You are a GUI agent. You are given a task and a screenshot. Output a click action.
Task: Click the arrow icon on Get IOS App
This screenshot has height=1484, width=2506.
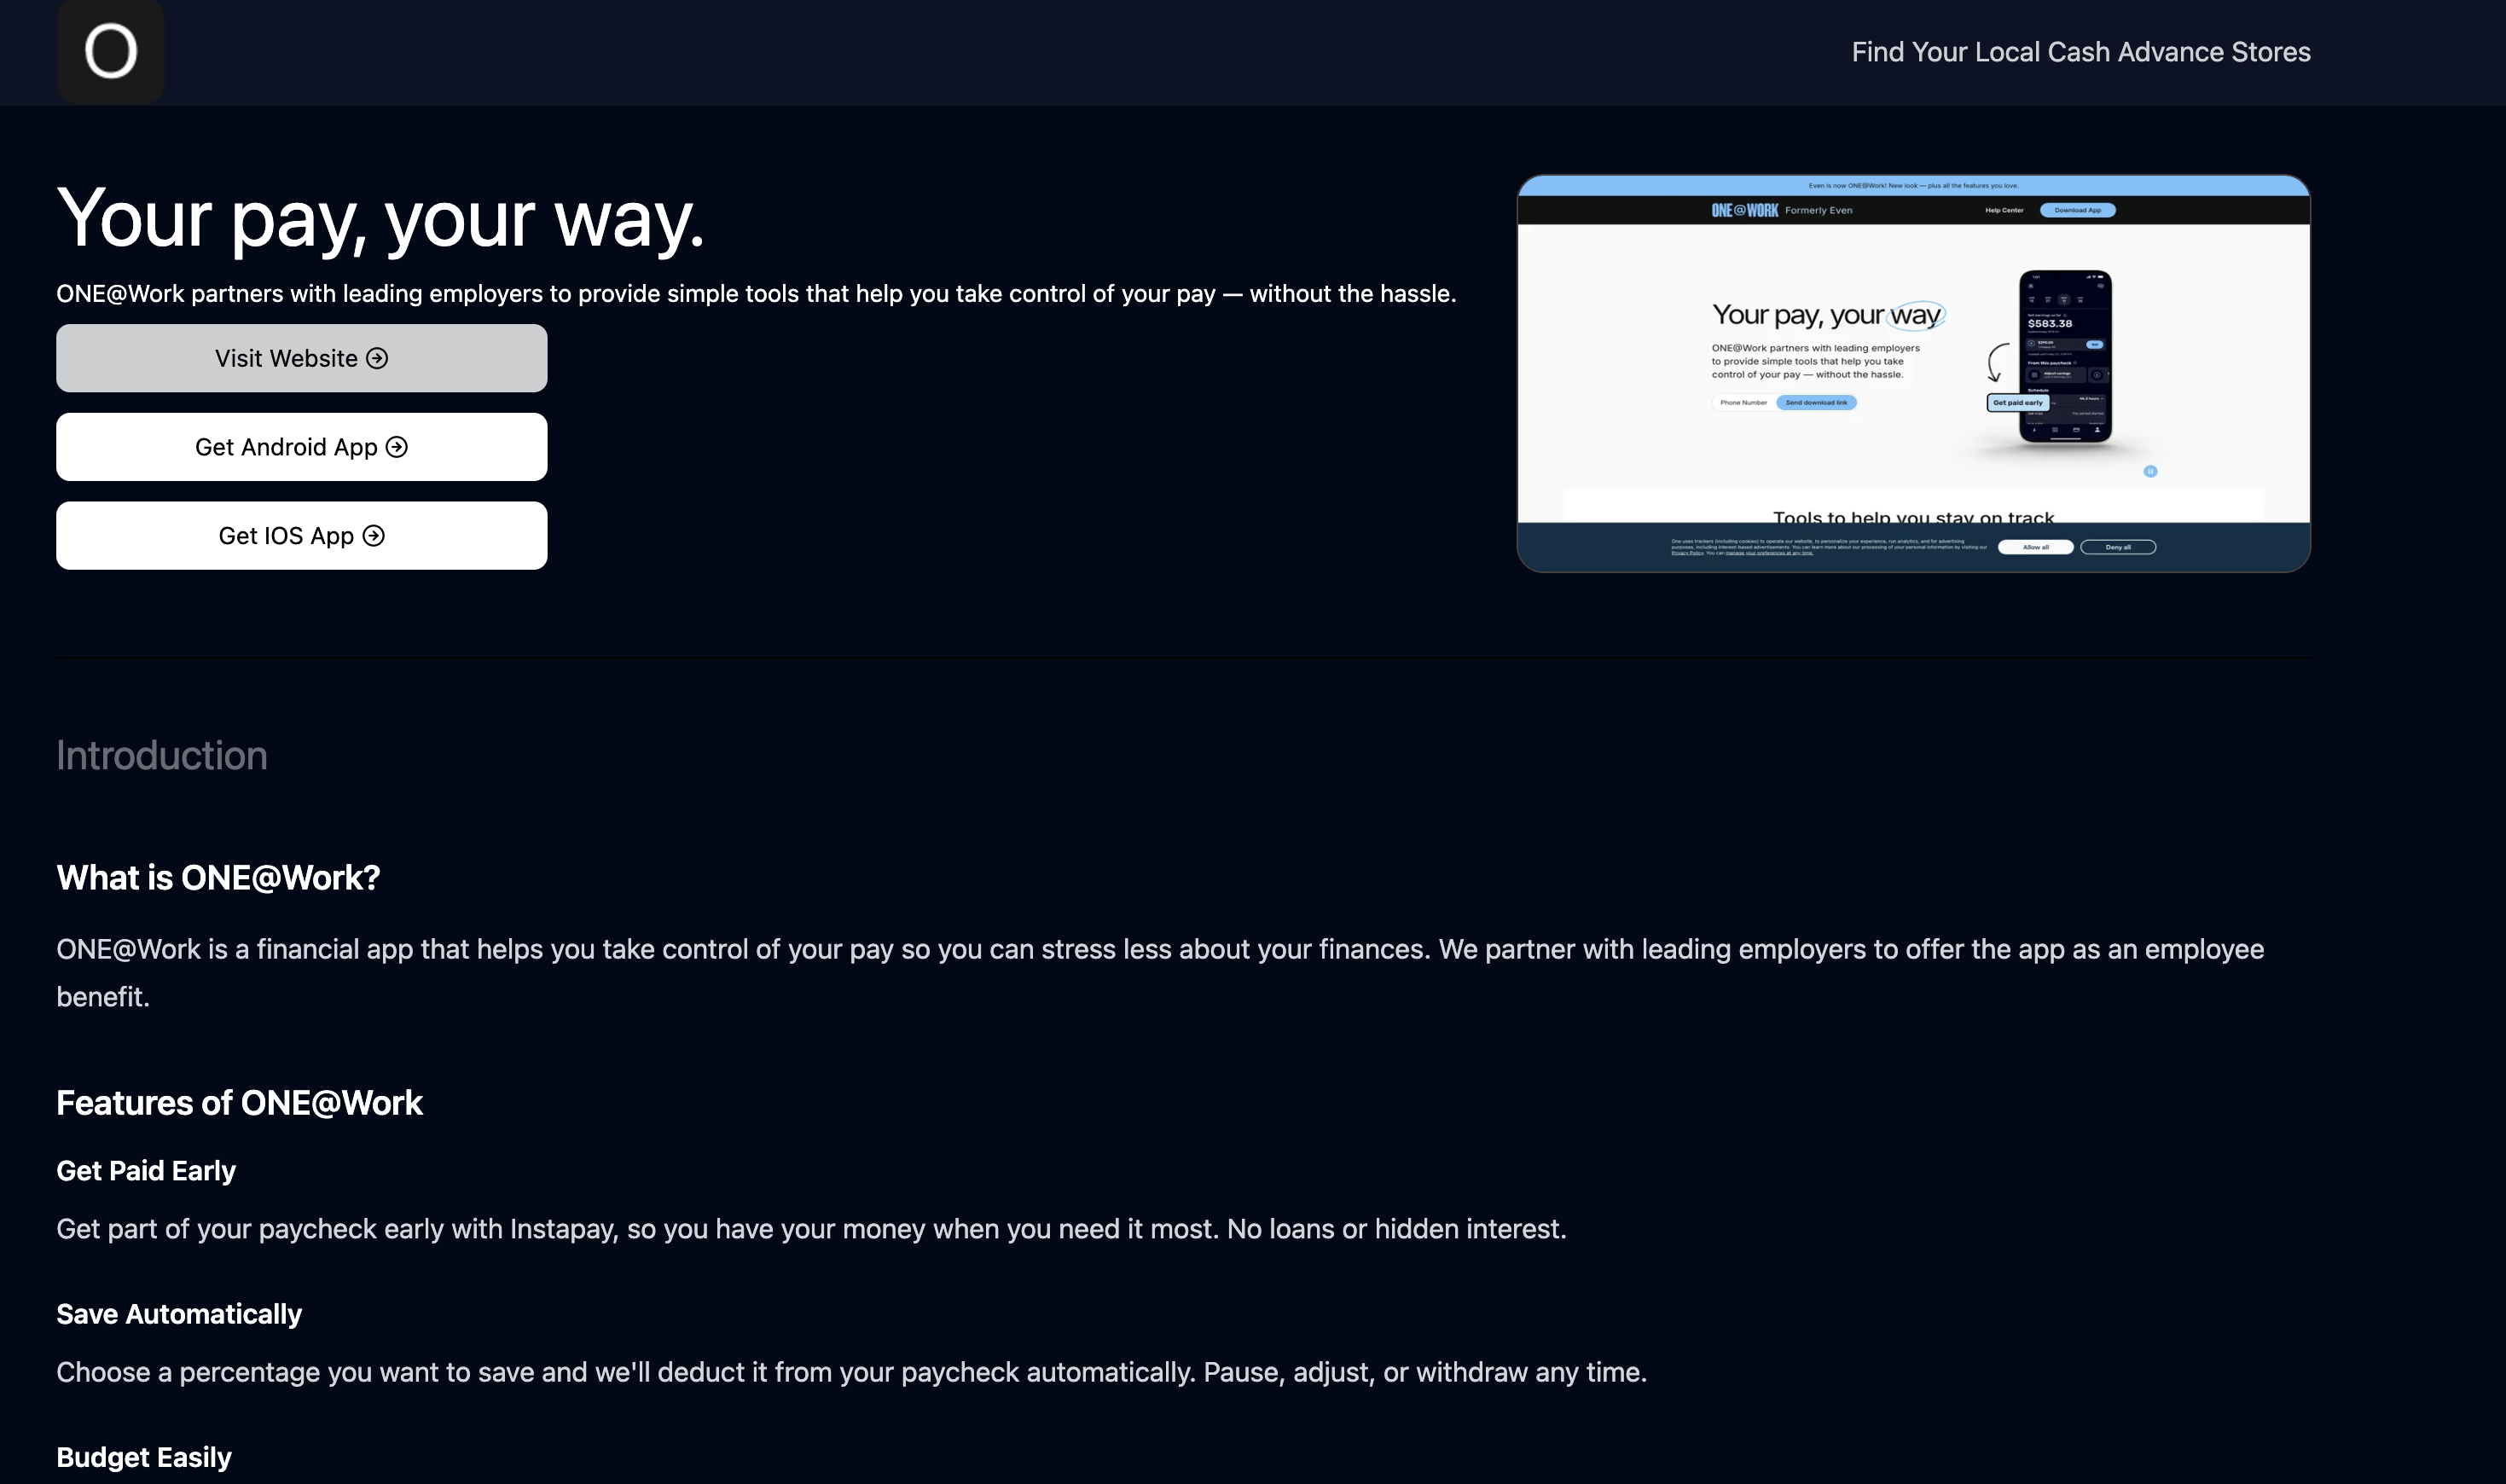pyautogui.click(x=373, y=536)
